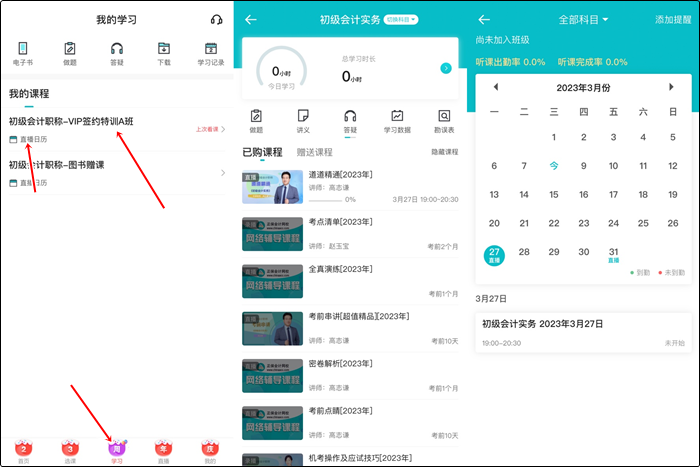Open 答疑 icon in 初级会计实务 screen
Viewport: 700px width, 467px height.
click(x=350, y=121)
